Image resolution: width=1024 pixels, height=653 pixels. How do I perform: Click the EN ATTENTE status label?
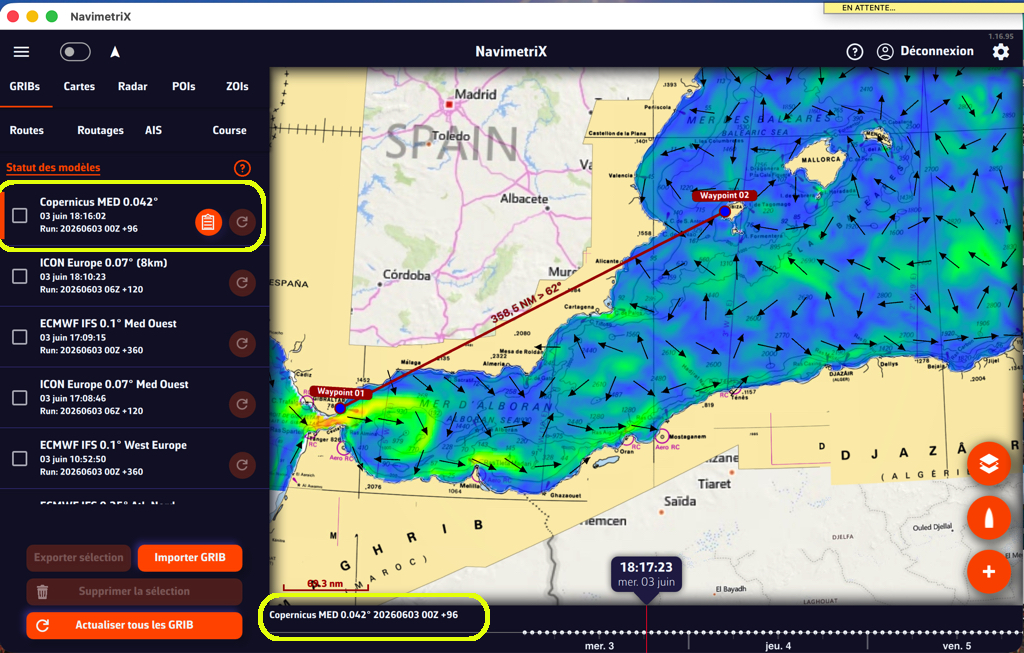click(869, 8)
